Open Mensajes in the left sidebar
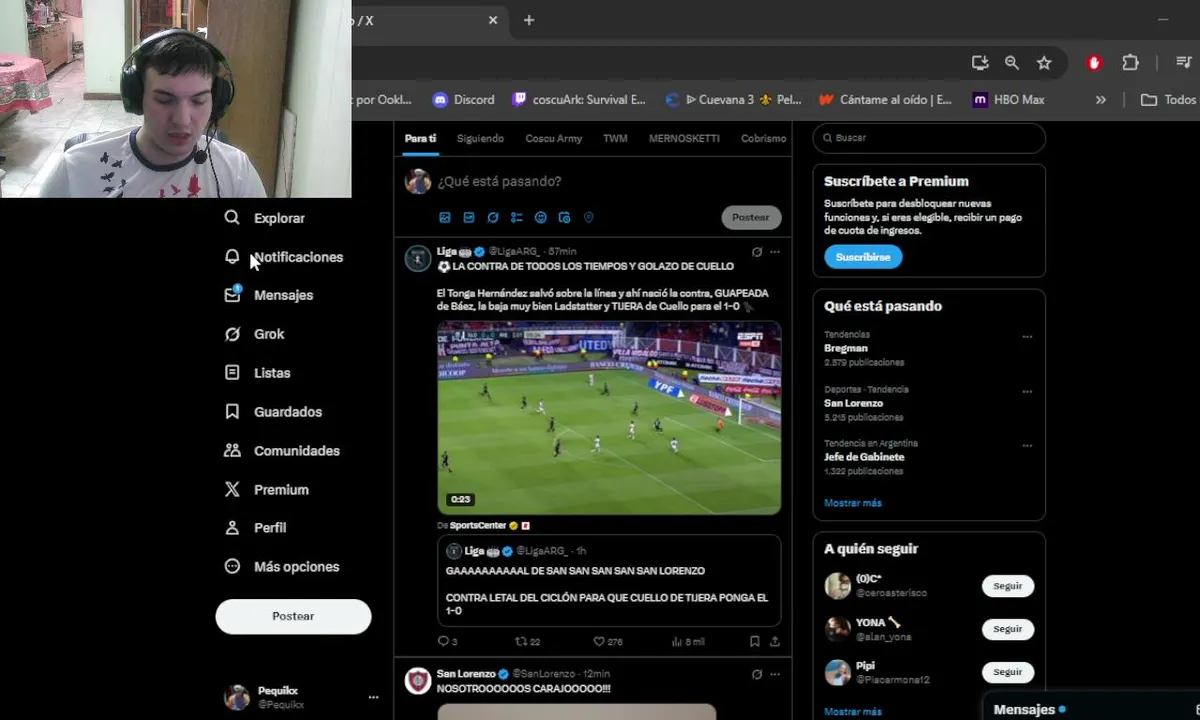 pos(269,295)
